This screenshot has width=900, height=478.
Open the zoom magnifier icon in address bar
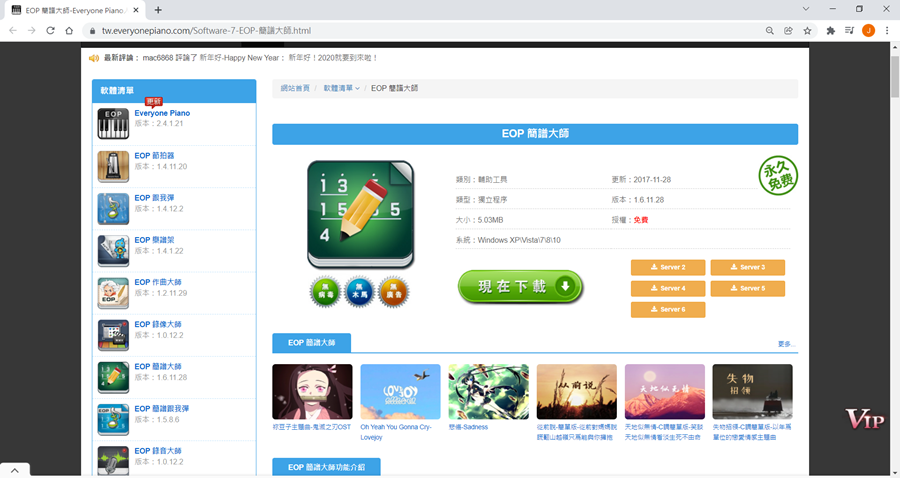pyautogui.click(x=770, y=30)
